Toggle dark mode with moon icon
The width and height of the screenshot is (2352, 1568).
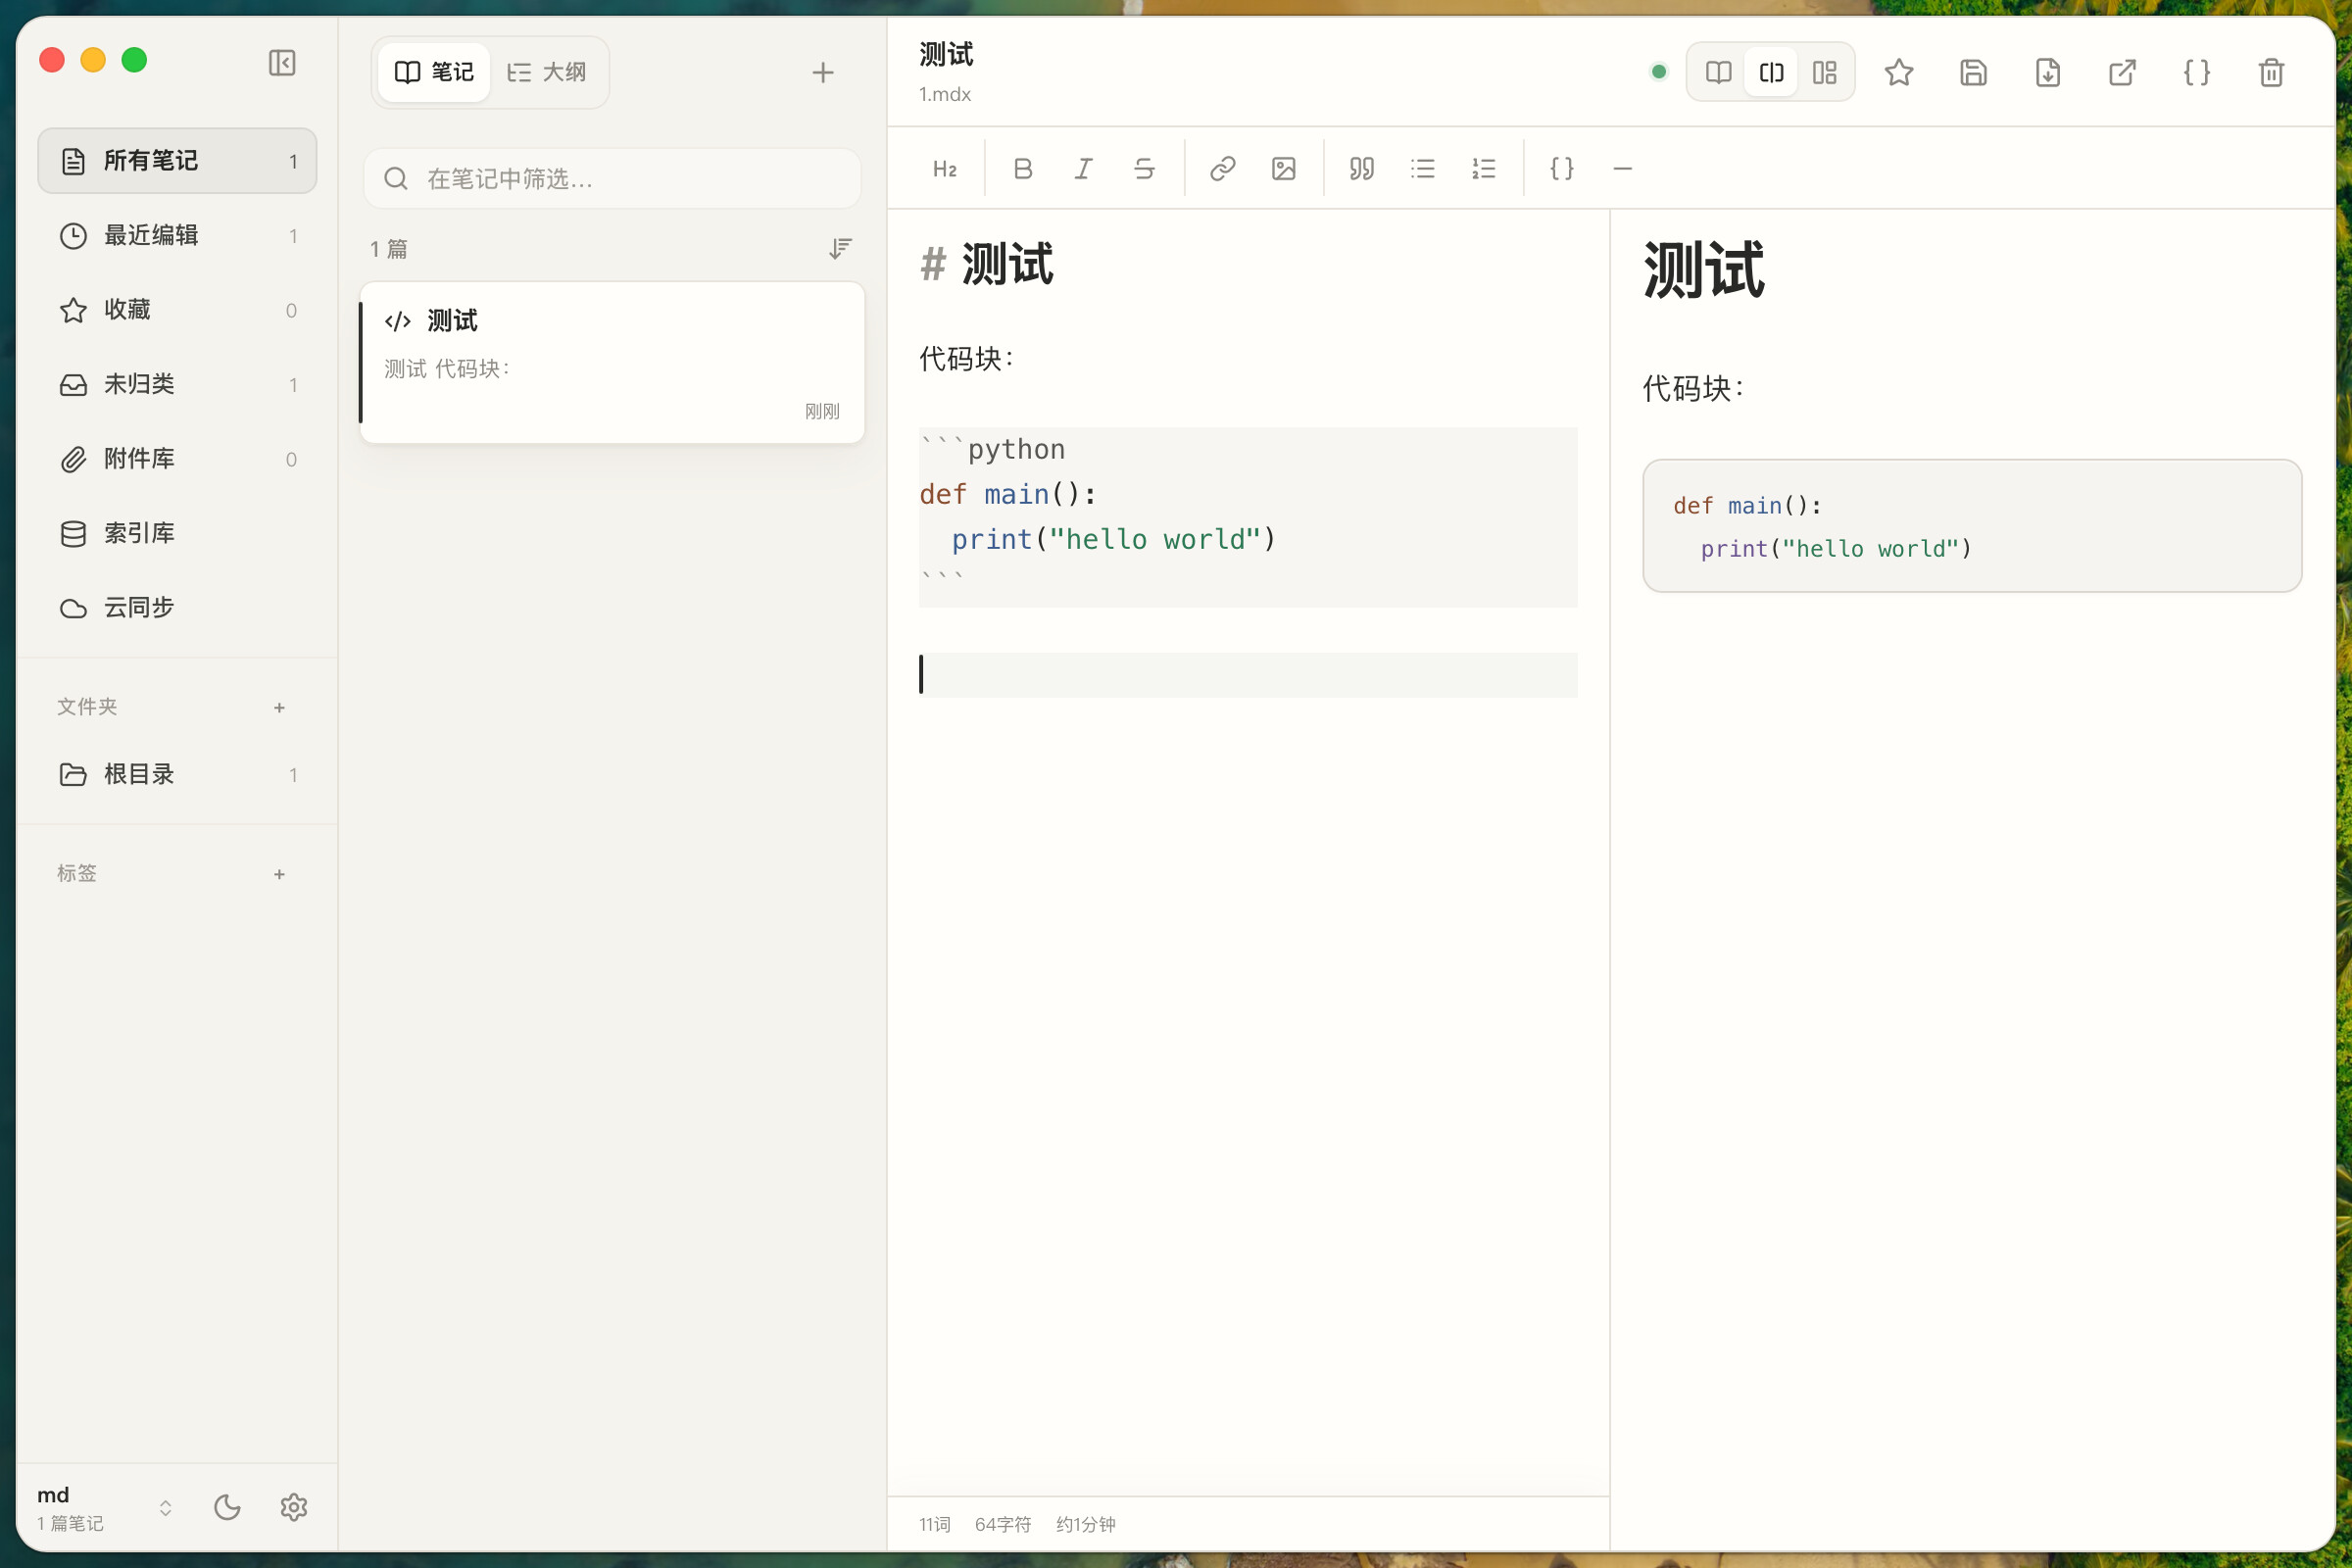[x=227, y=1507]
